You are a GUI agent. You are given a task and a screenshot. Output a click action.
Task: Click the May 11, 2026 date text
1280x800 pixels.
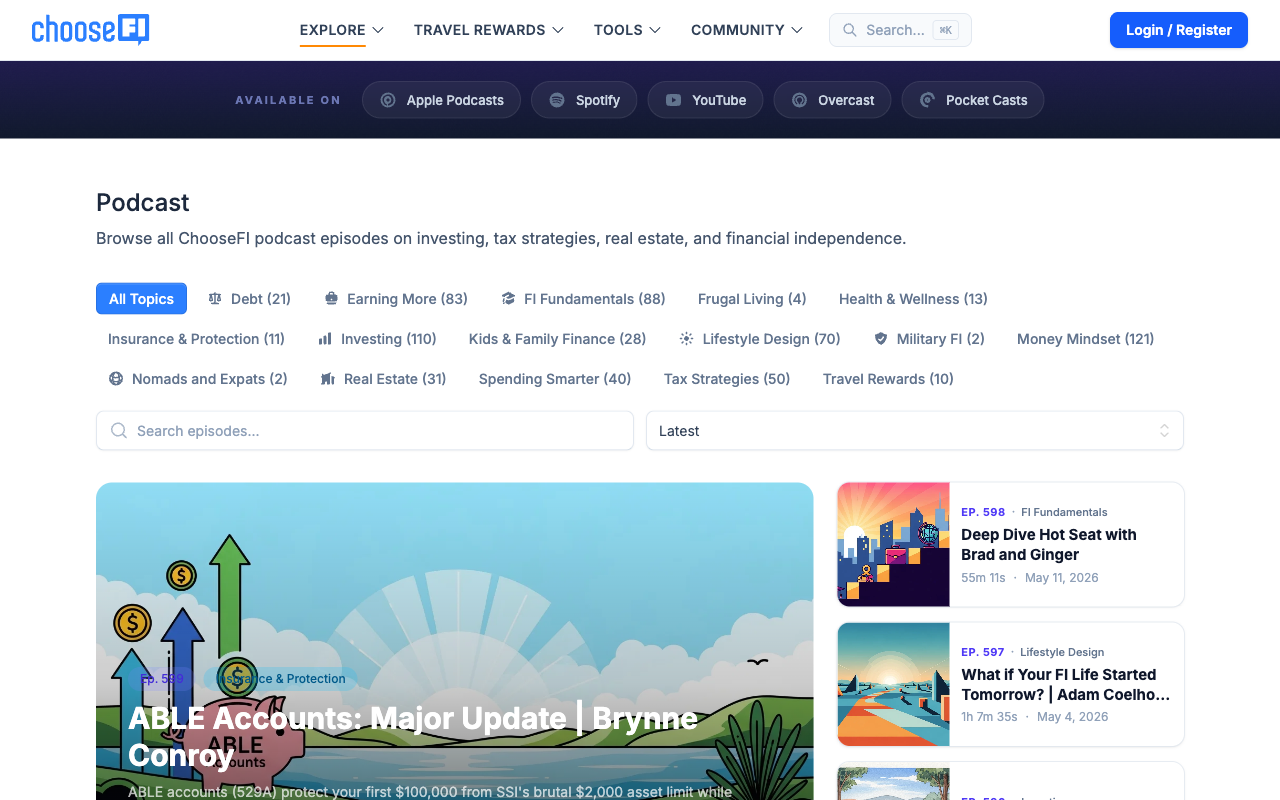click(x=1062, y=577)
